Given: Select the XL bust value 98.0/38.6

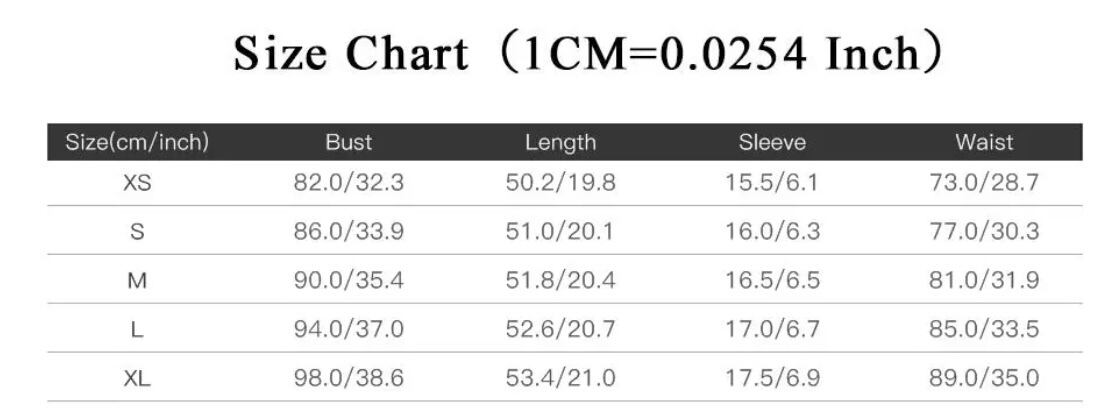Looking at the screenshot, I should [x=349, y=379].
